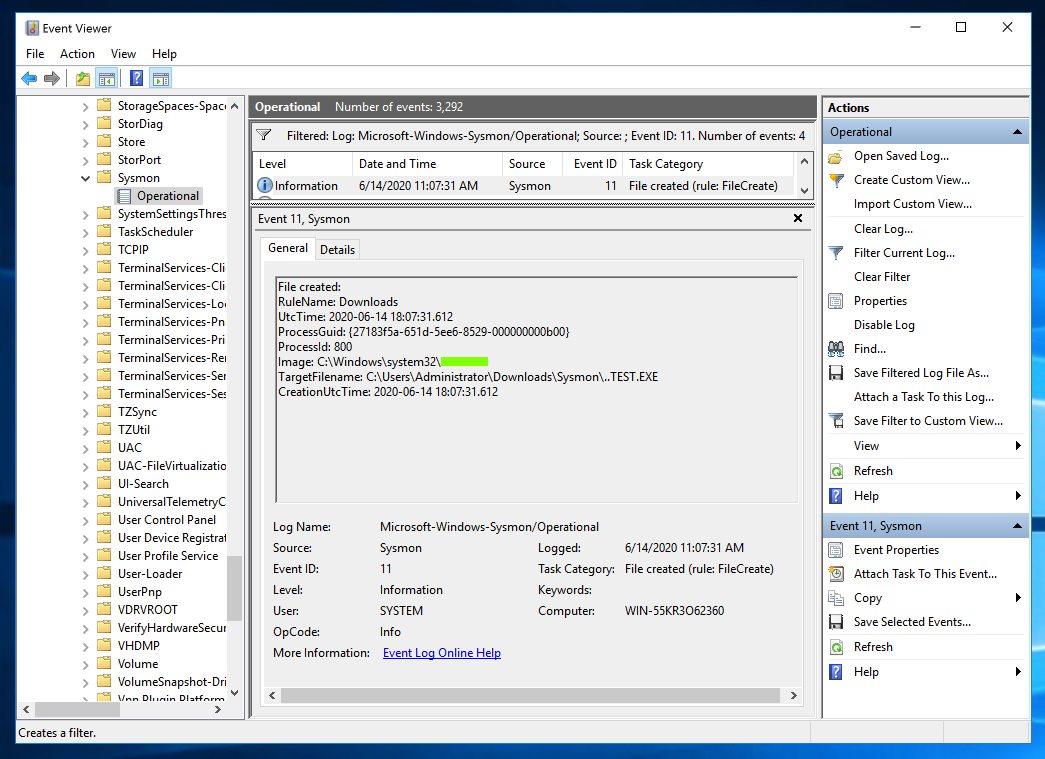
Task: Open the Action menu
Action: pyautogui.click(x=77, y=54)
